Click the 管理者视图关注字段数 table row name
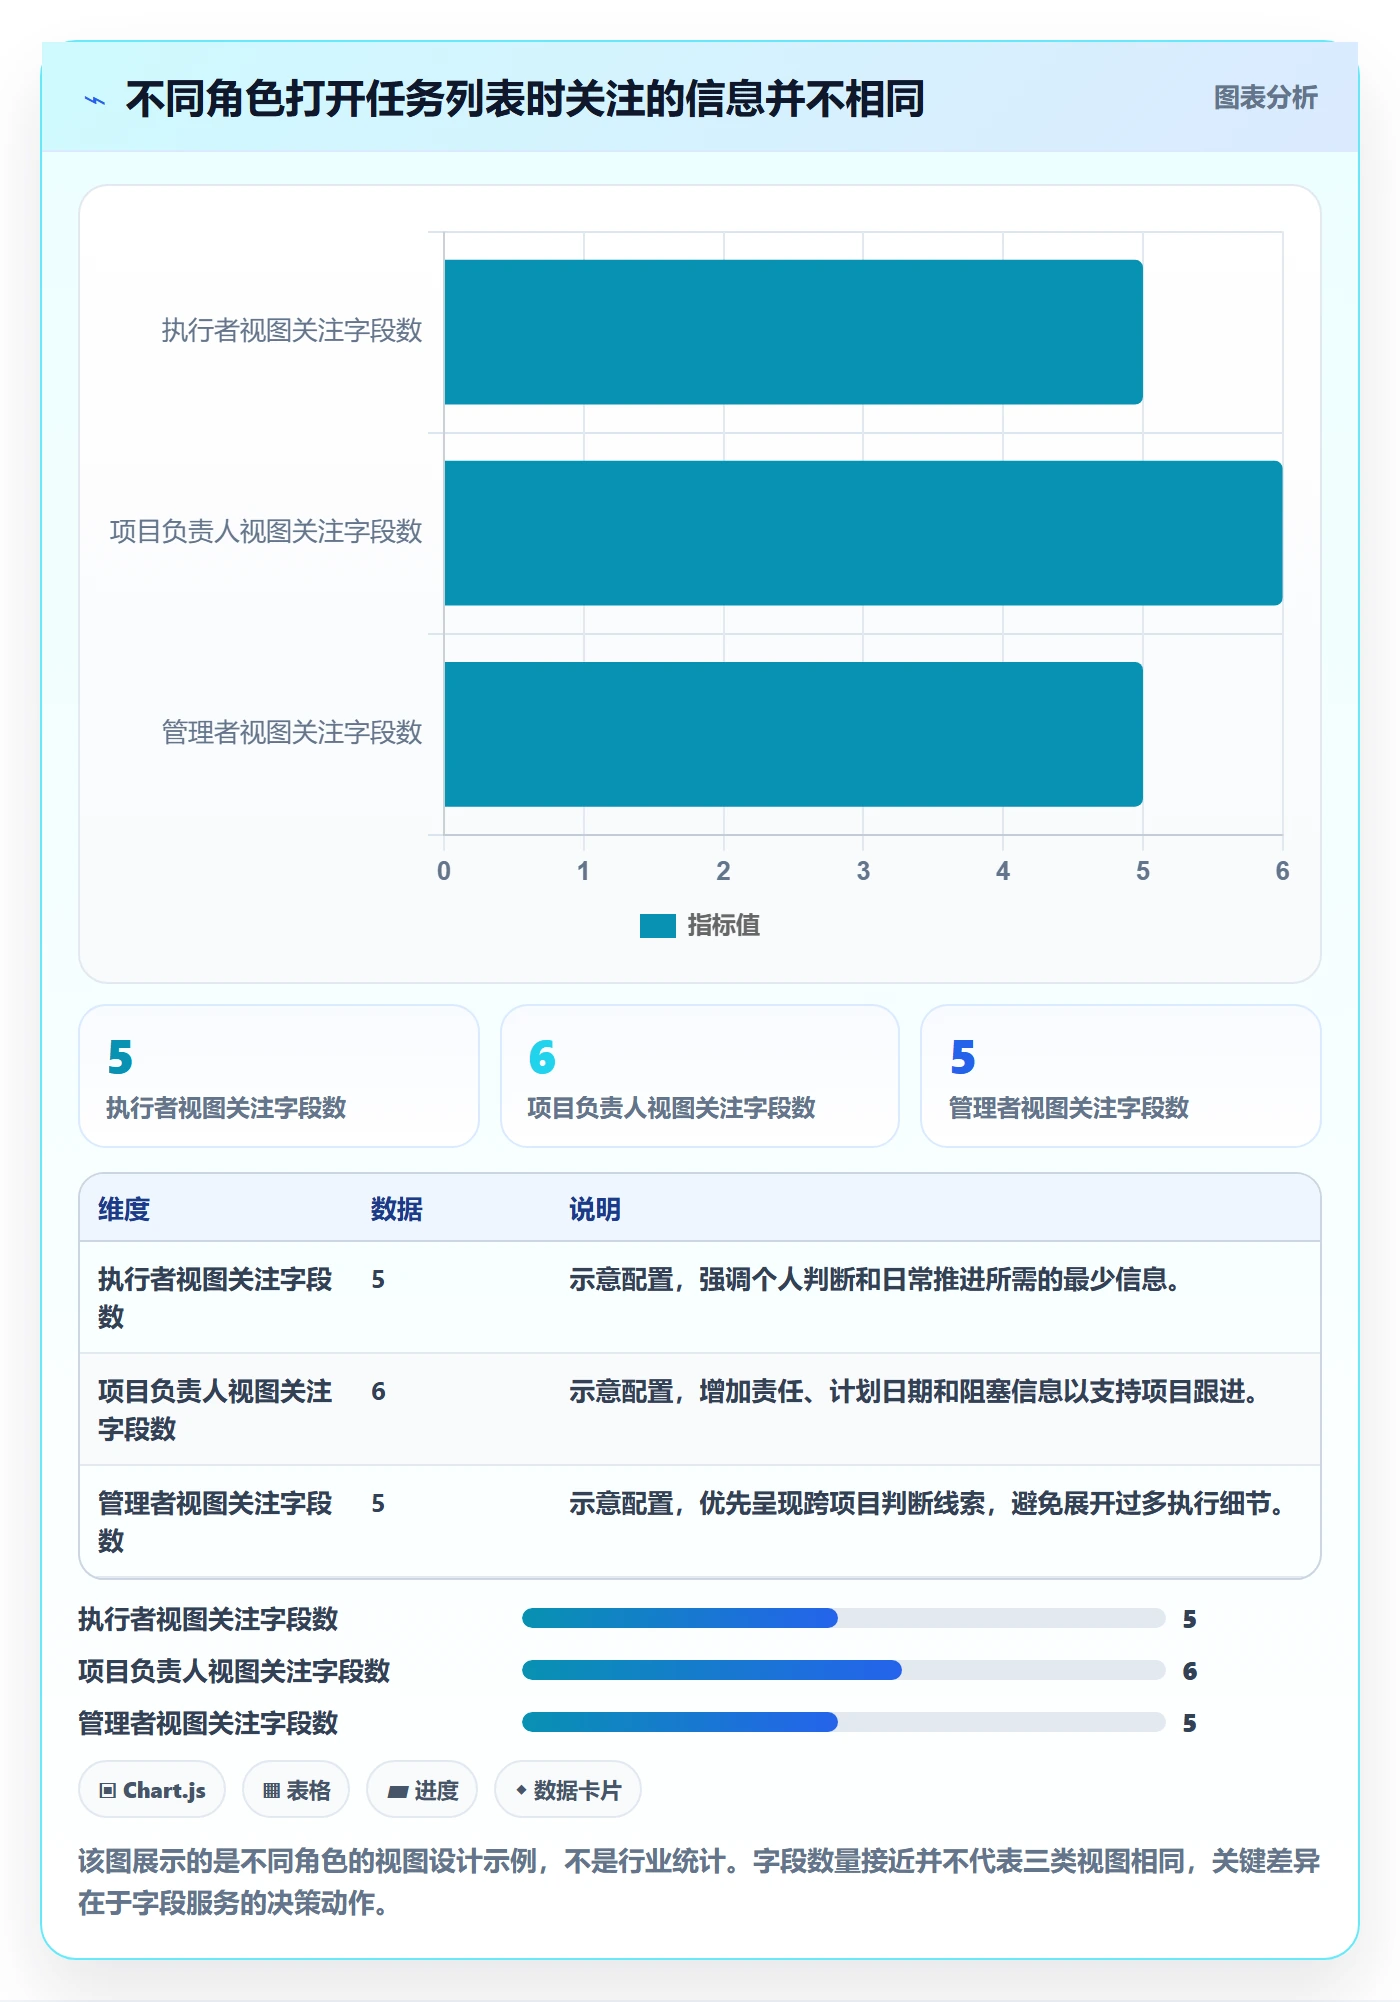This screenshot has width=1400, height=2002. pos(215,1522)
